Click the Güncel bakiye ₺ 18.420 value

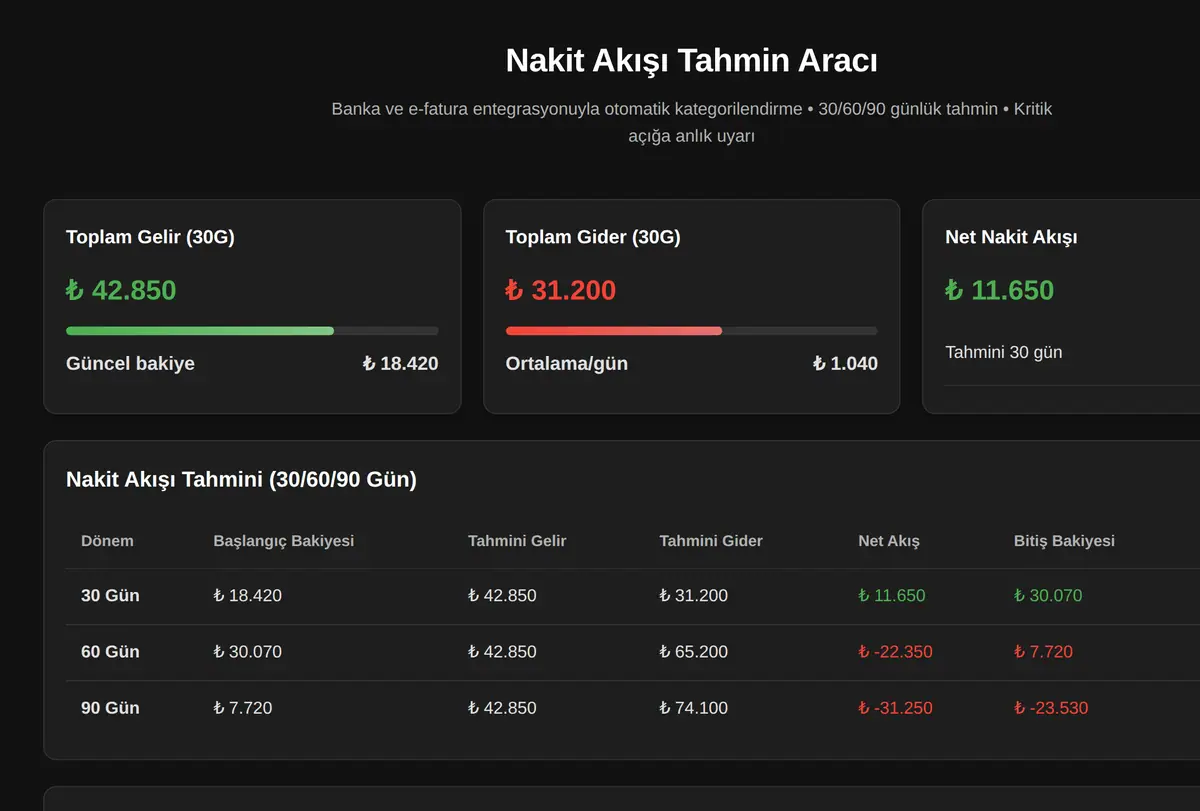(x=400, y=363)
